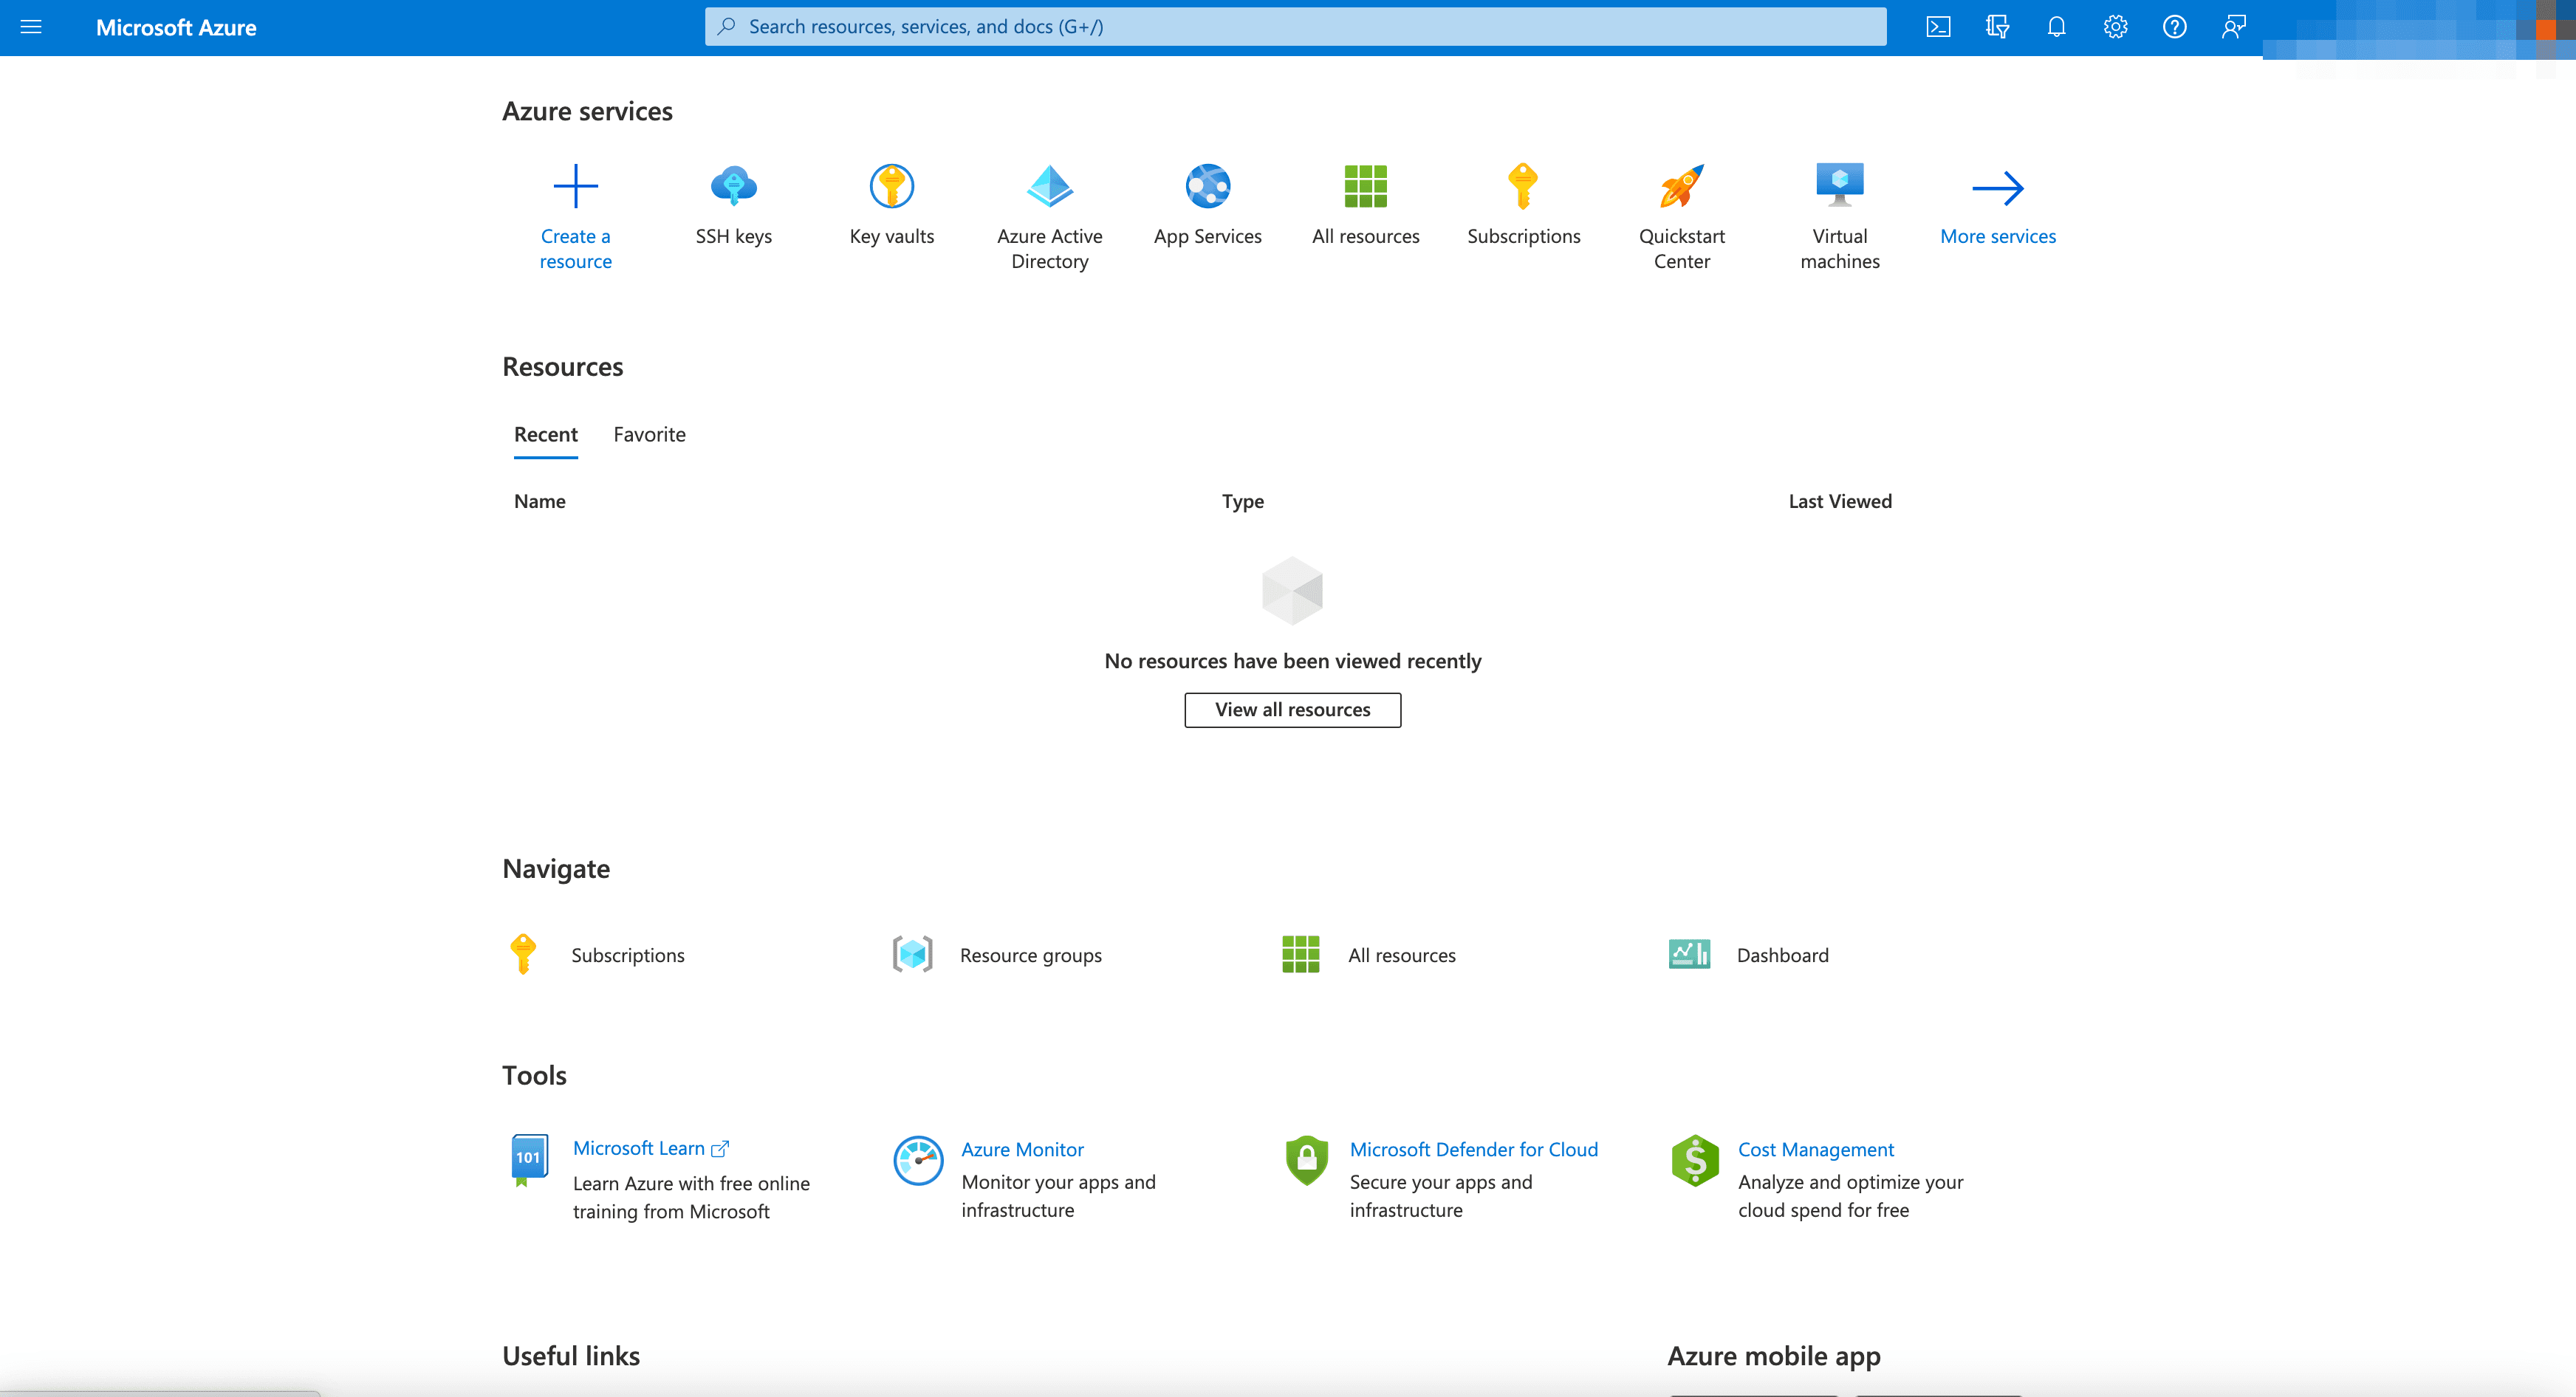Expand the hamburger menu icon
2576x1397 pixels.
(31, 26)
